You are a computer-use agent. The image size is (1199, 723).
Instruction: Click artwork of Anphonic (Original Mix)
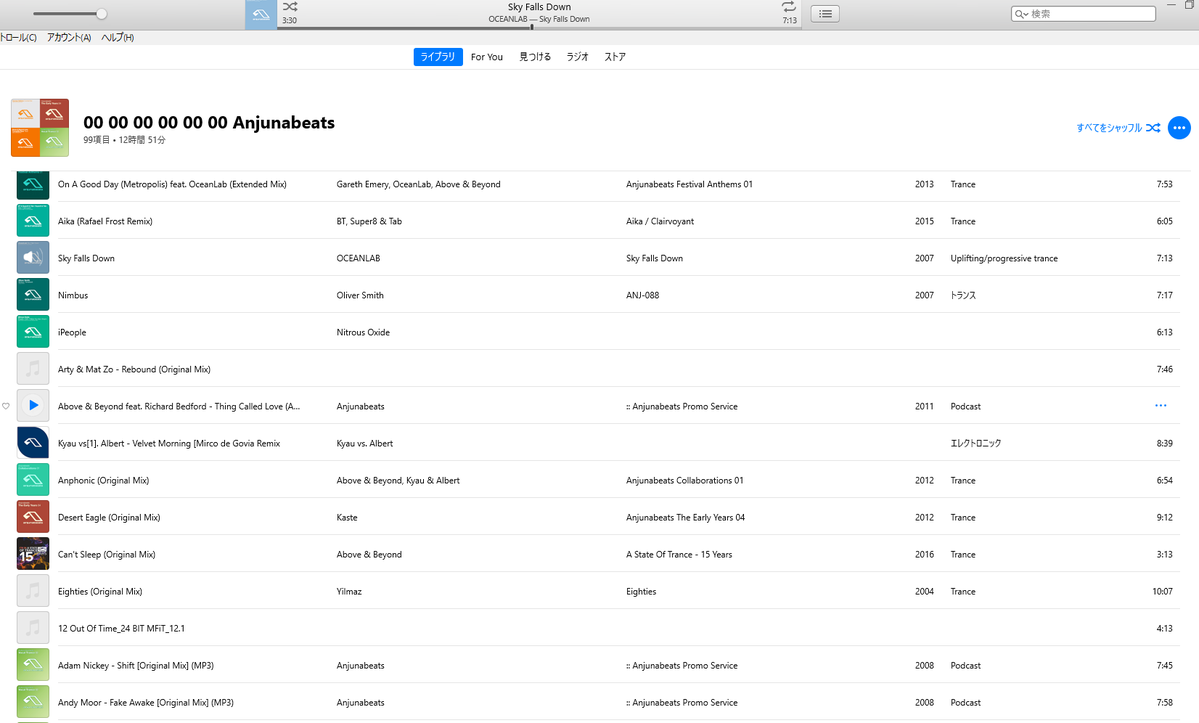pos(33,480)
